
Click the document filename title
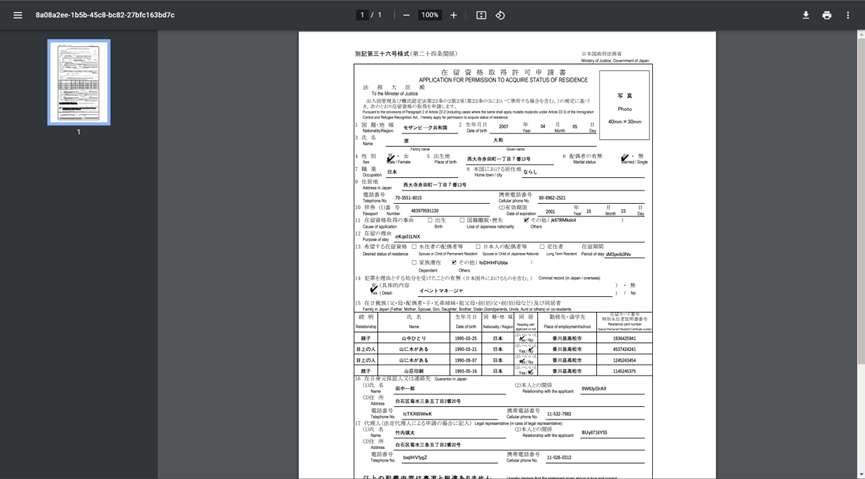pyautogui.click(x=104, y=15)
